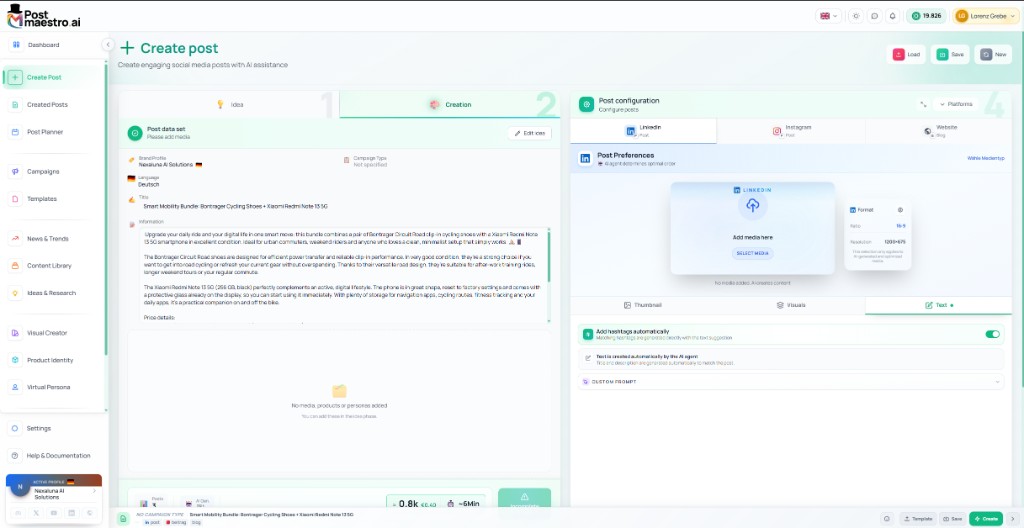Switch to the Creation step tab
Viewport: 1024px width, 528px height.
[450, 105]
